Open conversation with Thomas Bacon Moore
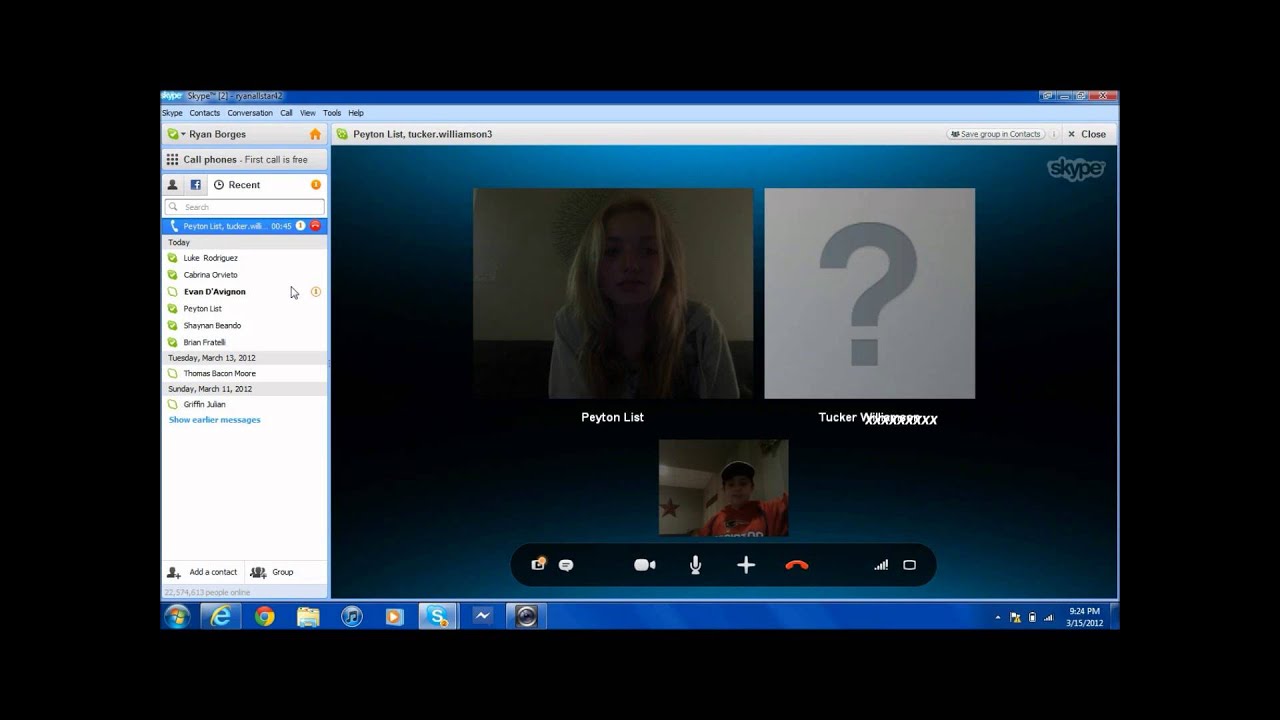Viewport: 1280px width, 720px height. [x=244, y=373]
